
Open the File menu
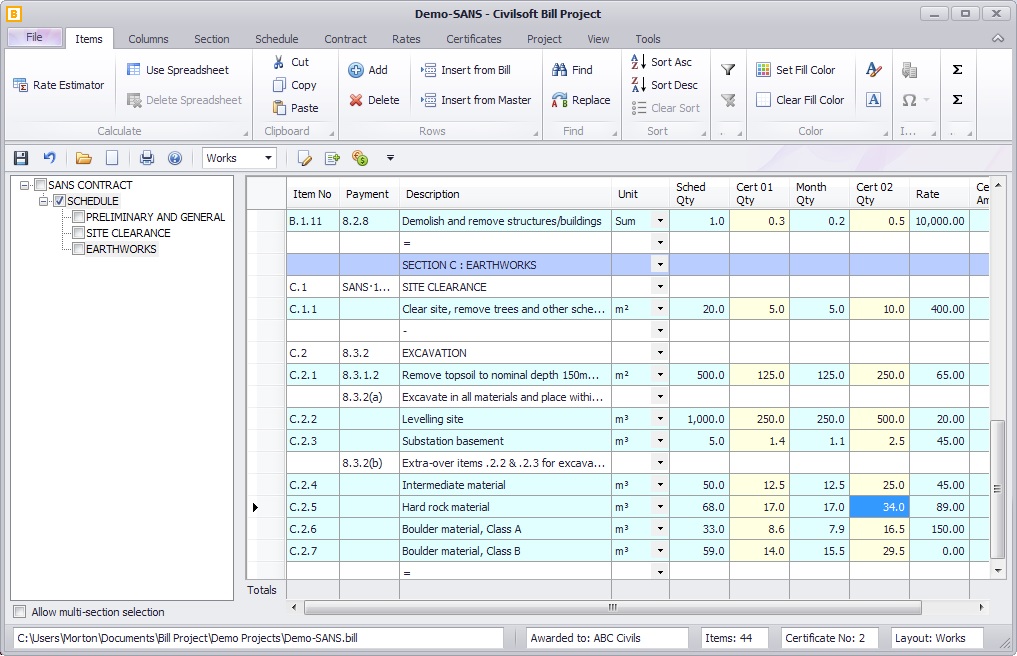click(x=34, y=37)
